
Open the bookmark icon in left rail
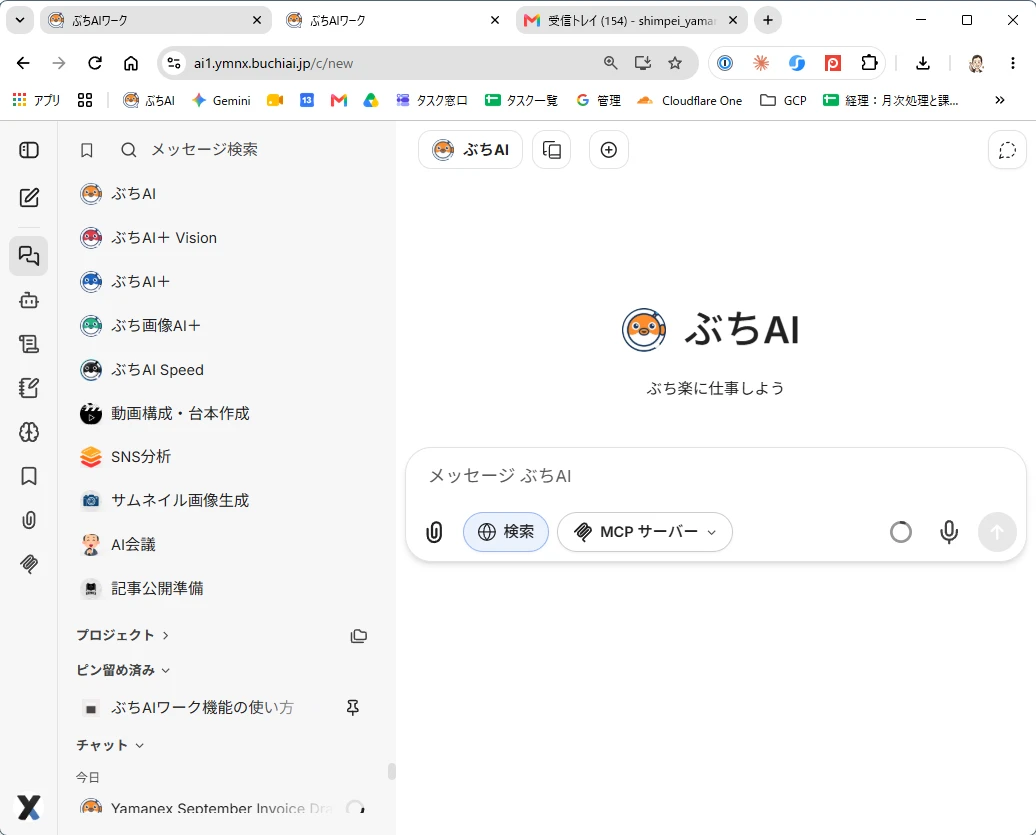point(28,476)
